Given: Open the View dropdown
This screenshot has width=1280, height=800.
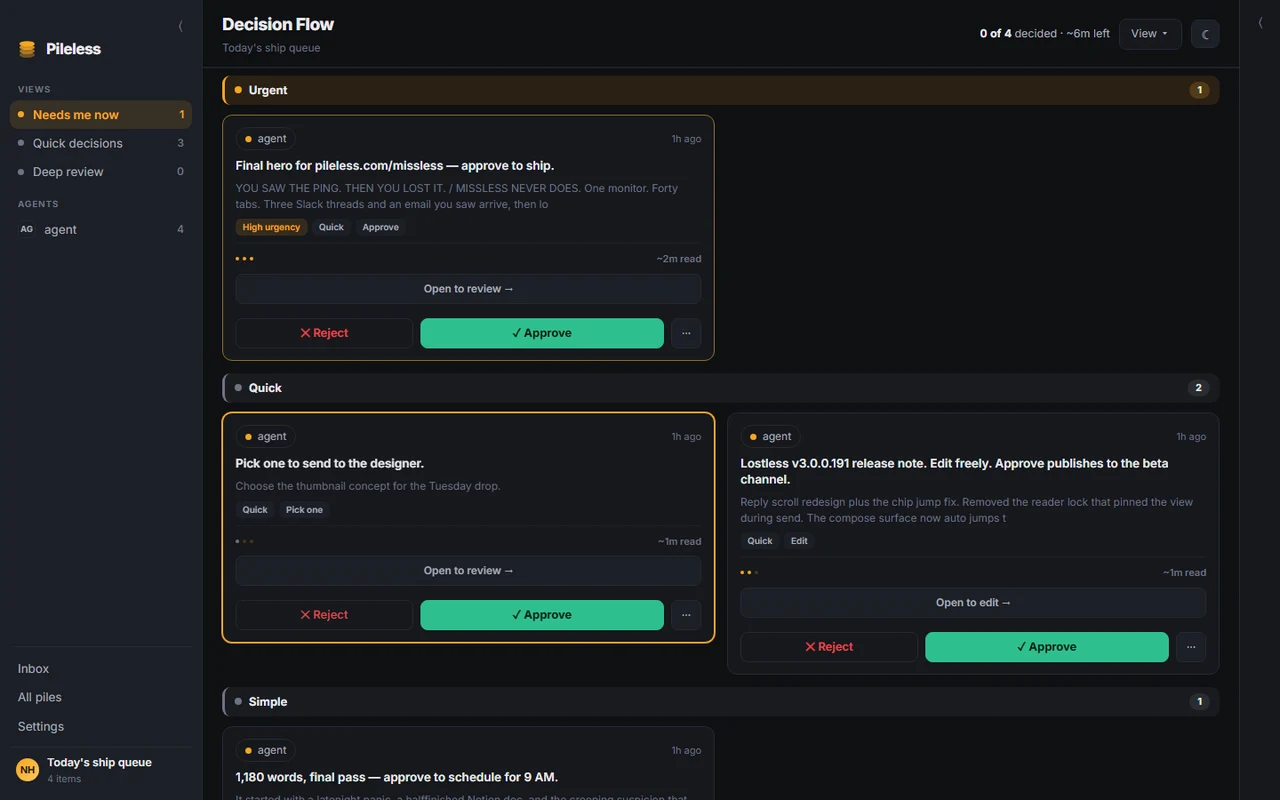Looking at the screenshot, I should (1150, 34).
